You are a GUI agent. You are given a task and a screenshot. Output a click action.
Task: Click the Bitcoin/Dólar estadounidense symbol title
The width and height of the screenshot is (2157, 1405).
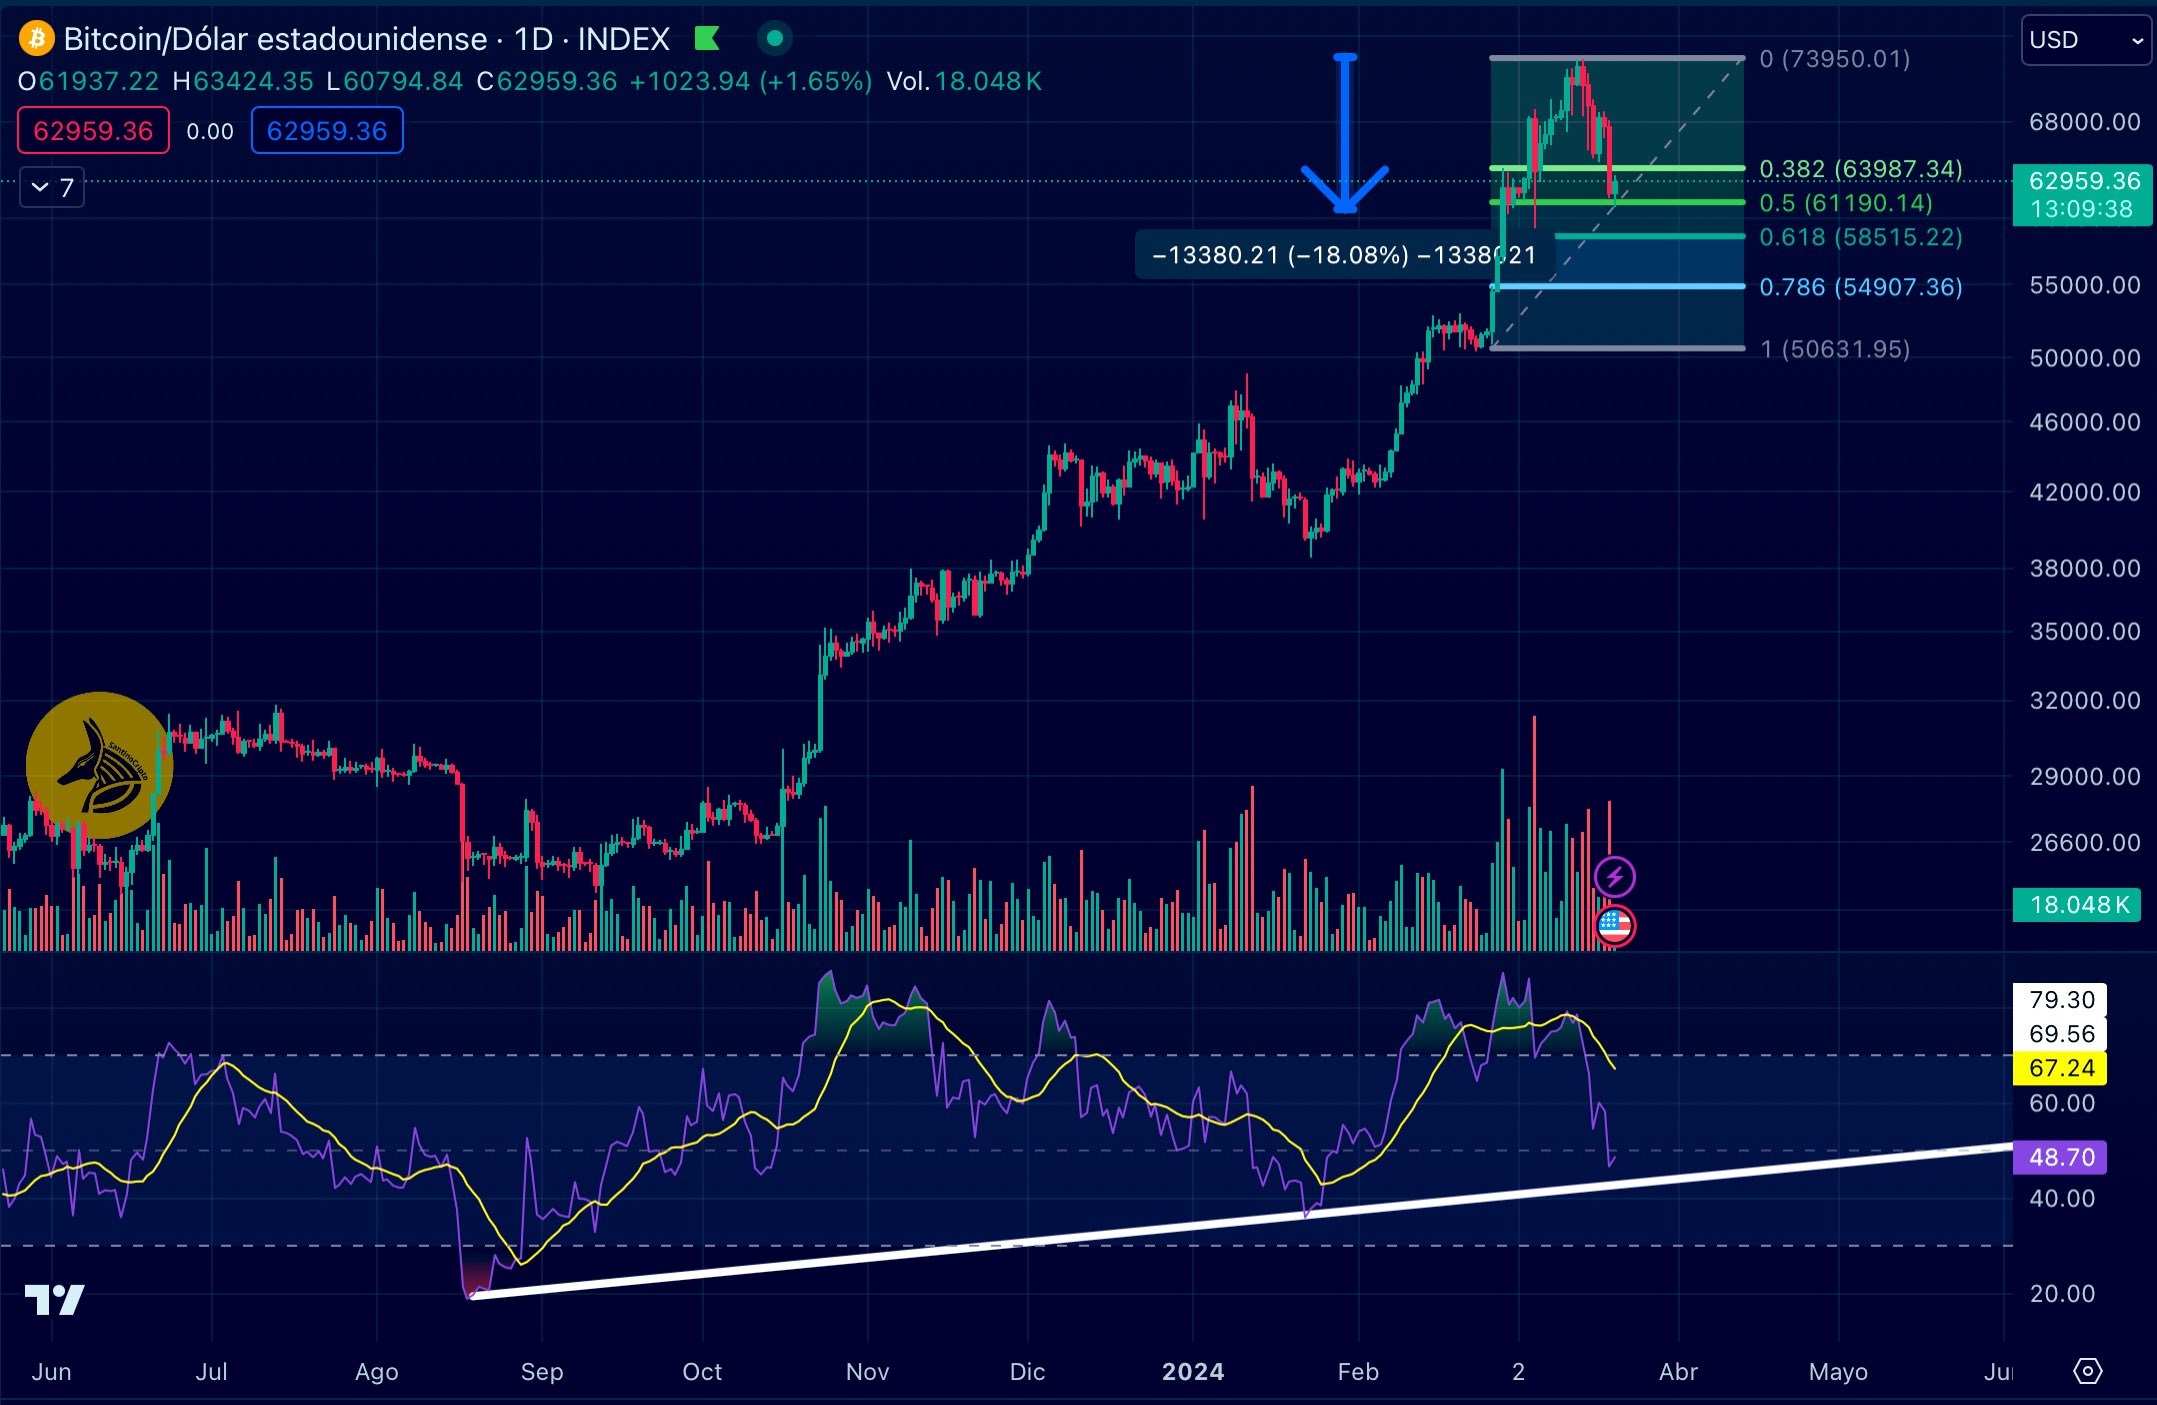[x=275, y=39]
